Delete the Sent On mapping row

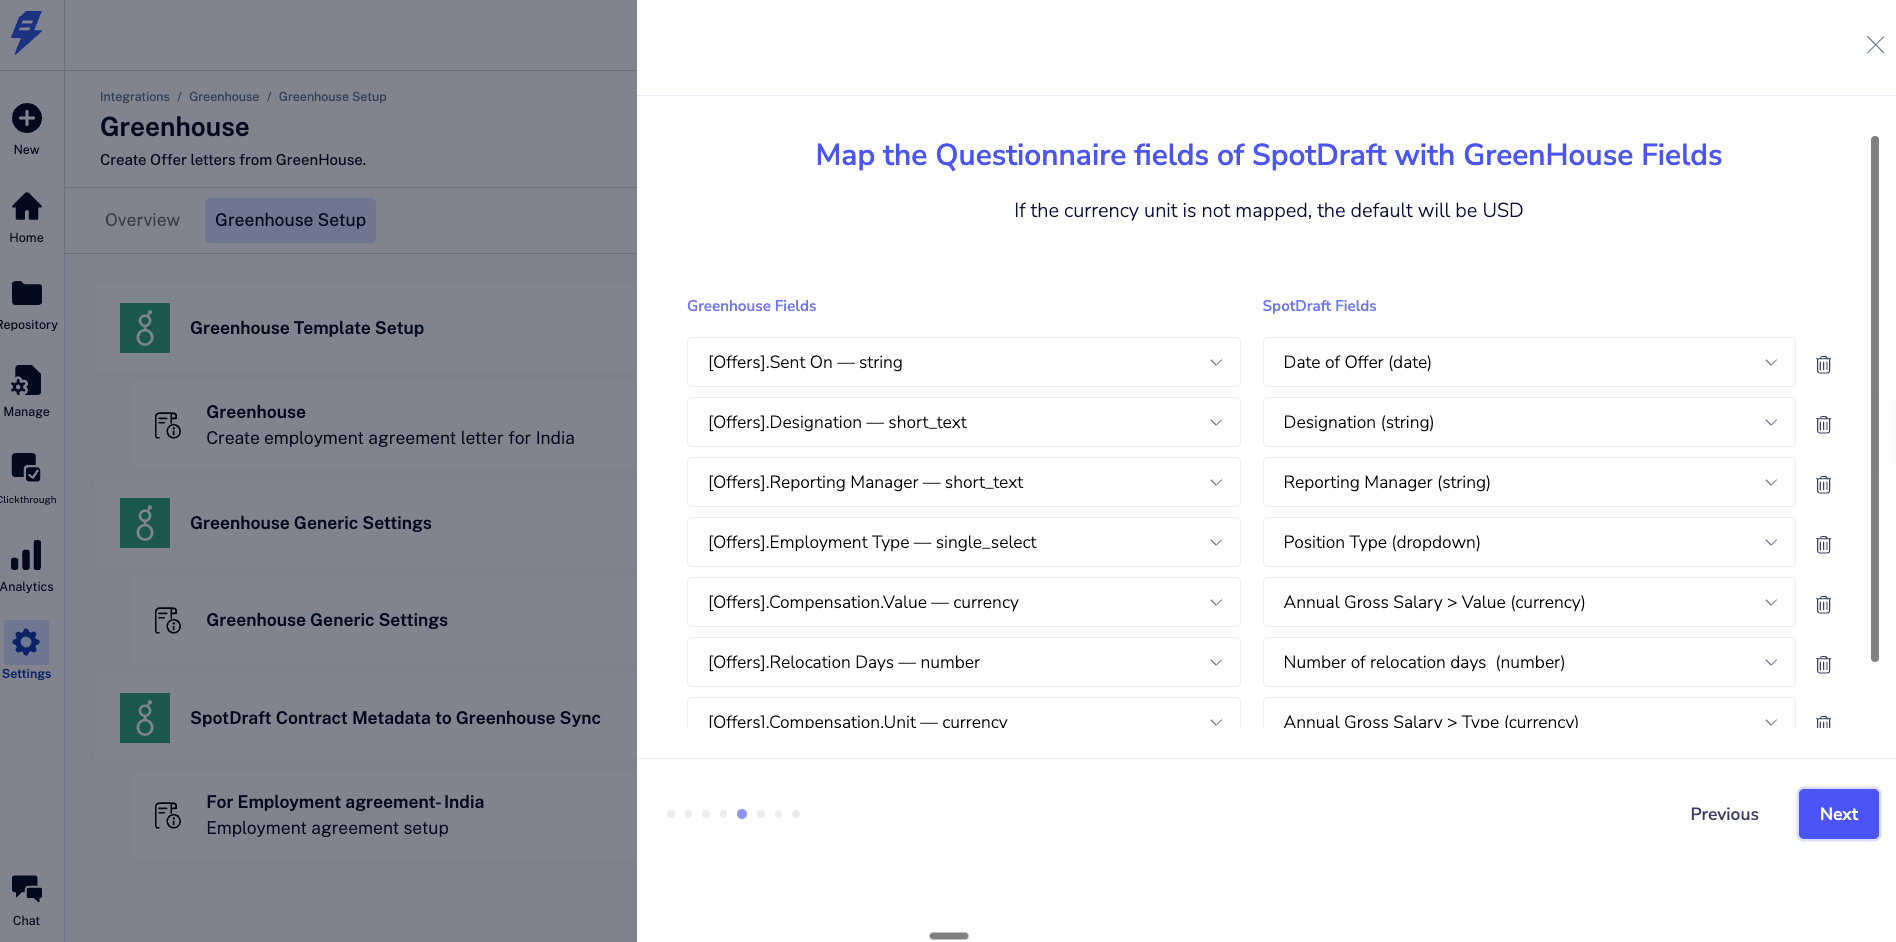pyautogui.click(x=1823, y=364)
